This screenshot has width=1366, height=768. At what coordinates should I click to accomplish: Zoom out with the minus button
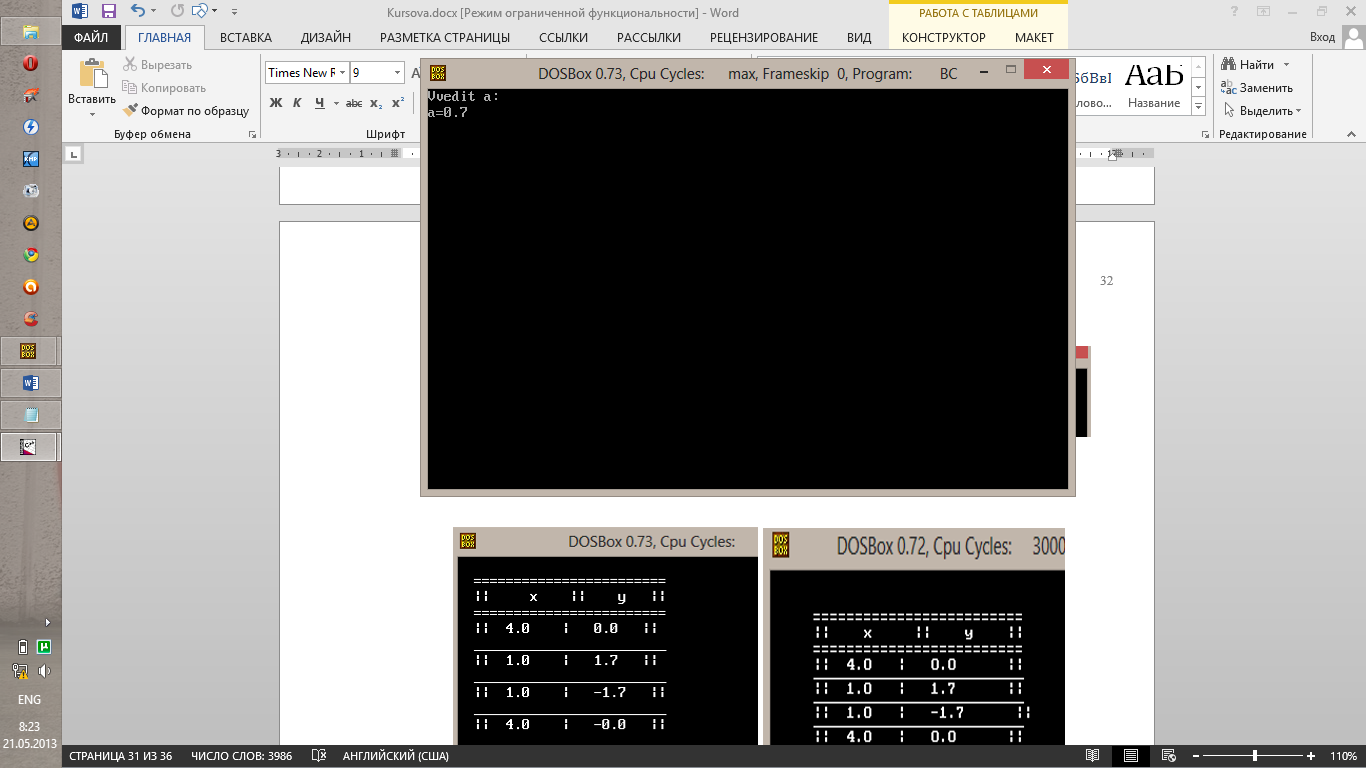(1195, 756)
